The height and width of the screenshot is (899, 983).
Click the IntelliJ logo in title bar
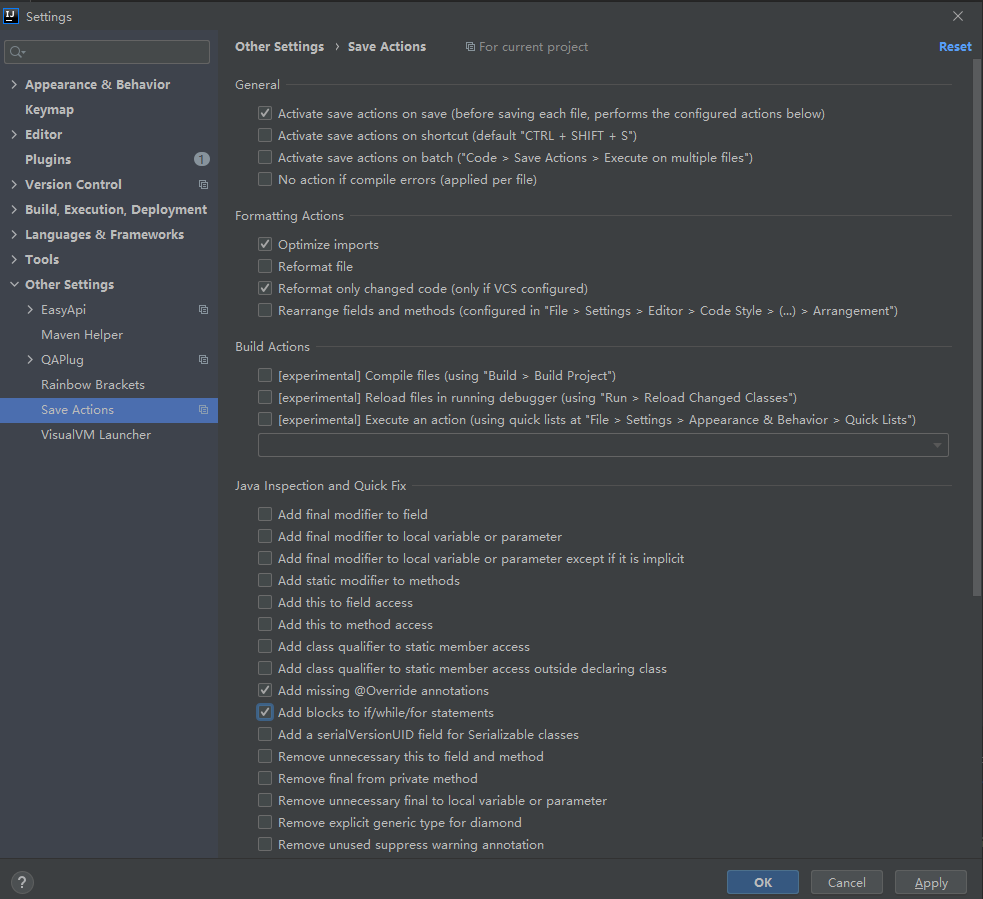pyautogui.click(x=11, y=16)
